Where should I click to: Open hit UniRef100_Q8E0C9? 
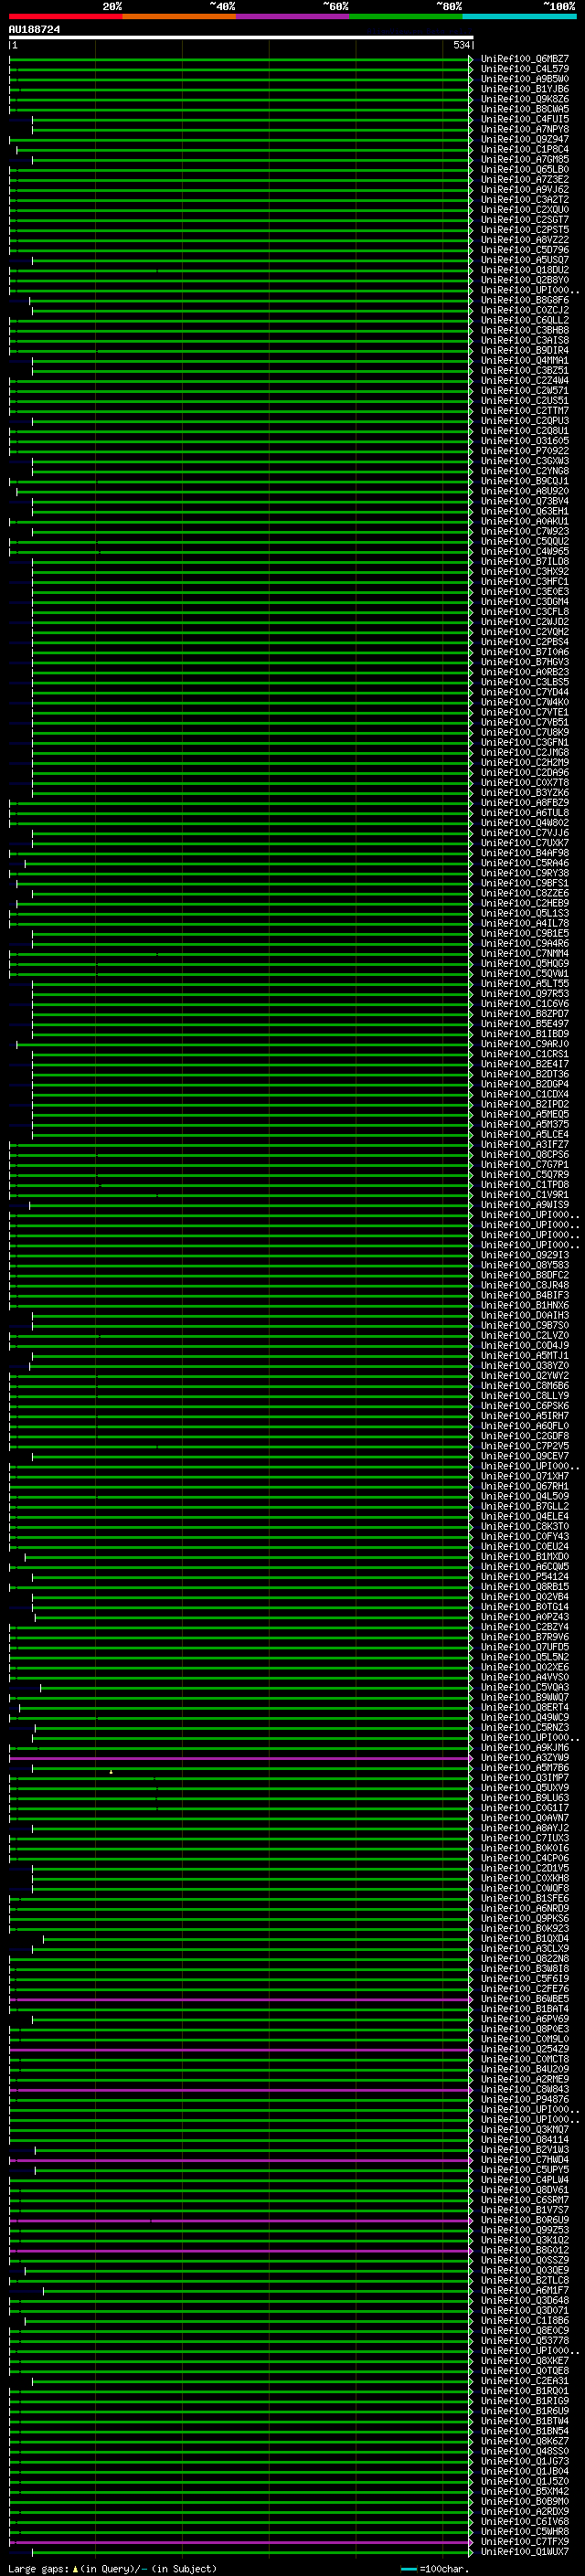click(525, 2331)
